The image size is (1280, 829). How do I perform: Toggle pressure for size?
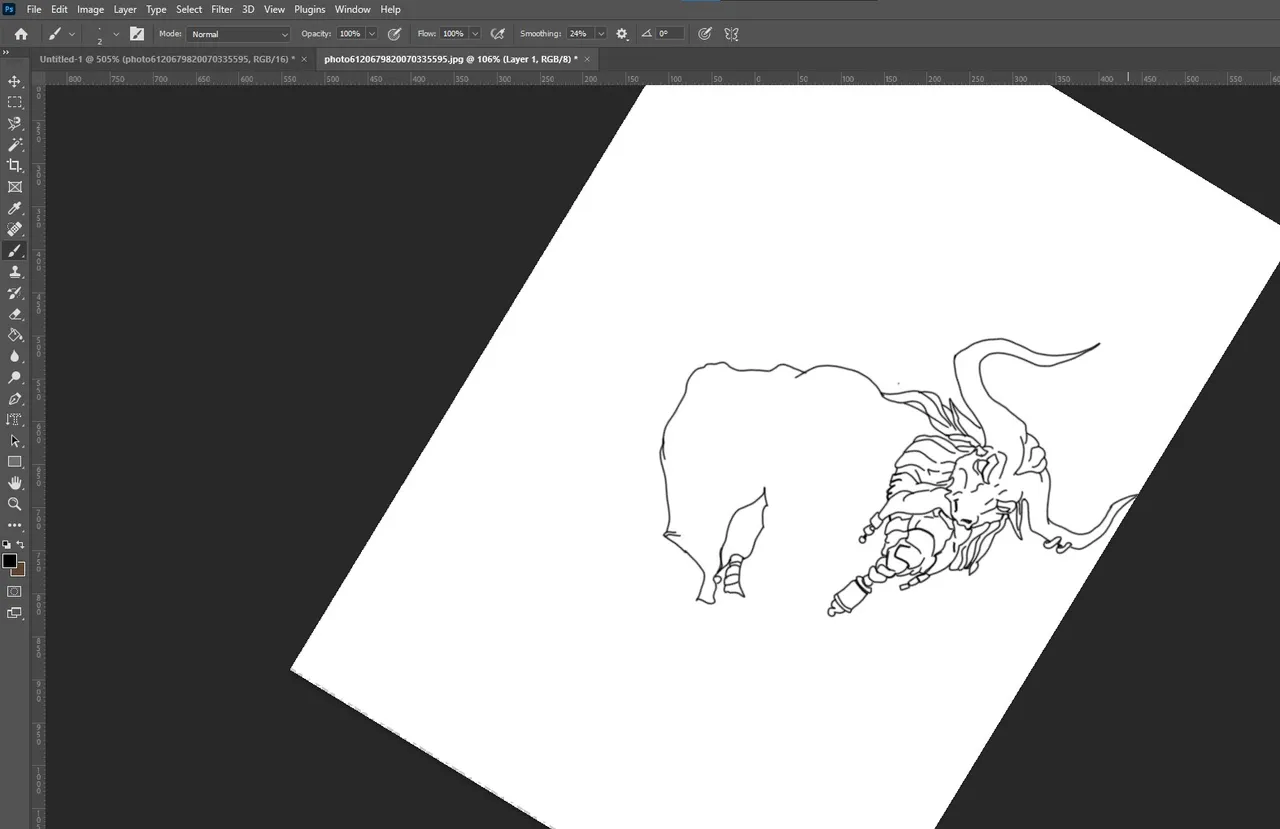705,34
